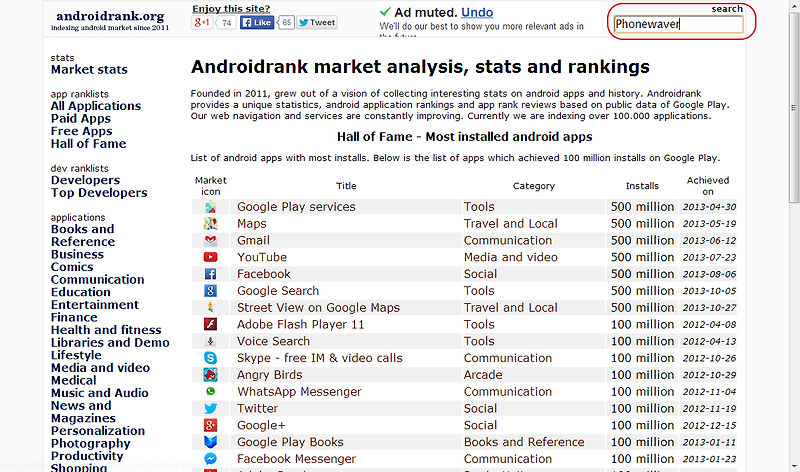Screen dimensions: 800x472
Task: Open Books and Reference sidebar category
Action: point(83,235)
